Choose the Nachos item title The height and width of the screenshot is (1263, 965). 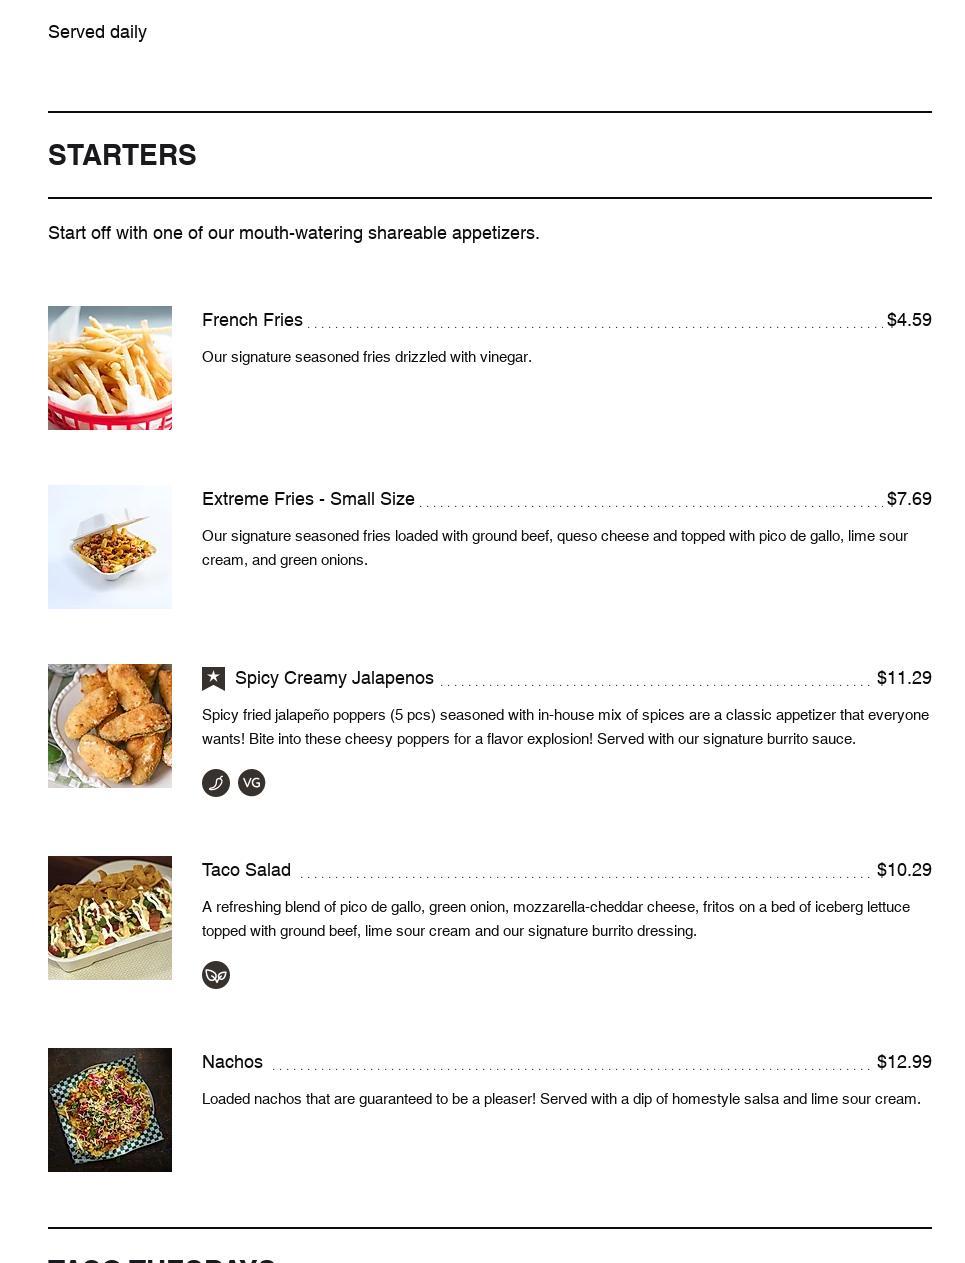point(232,1062)
